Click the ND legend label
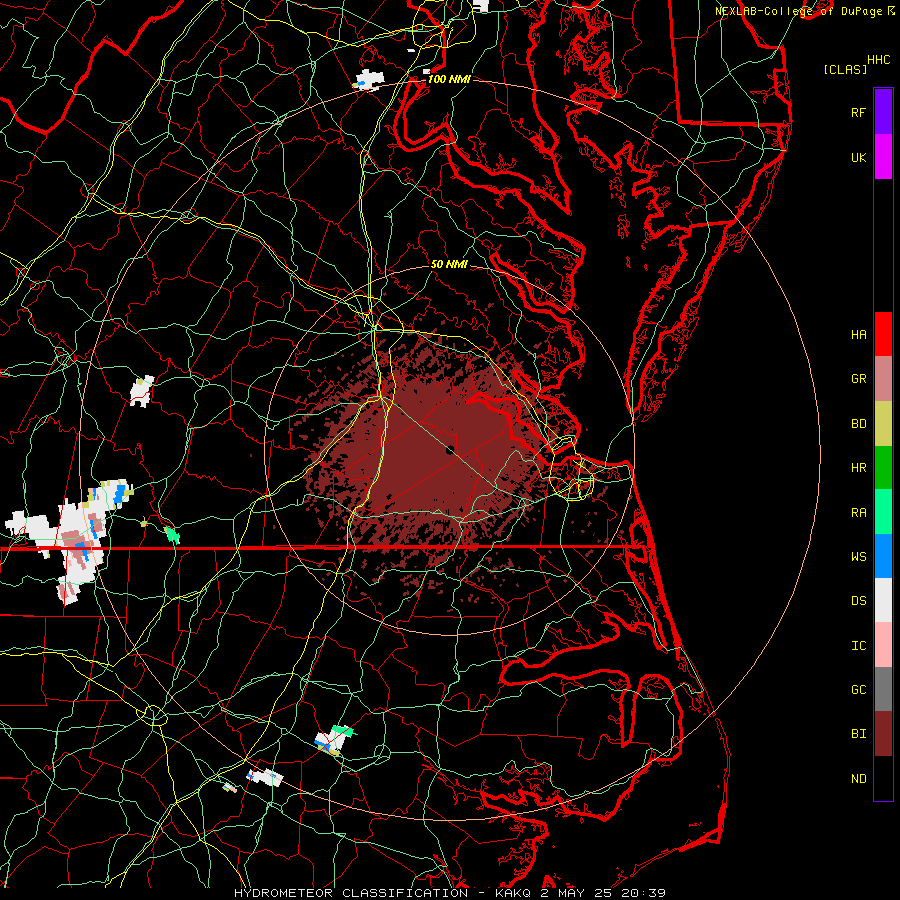The width and height of the screenshot is (900, 900). coord(858,779)
